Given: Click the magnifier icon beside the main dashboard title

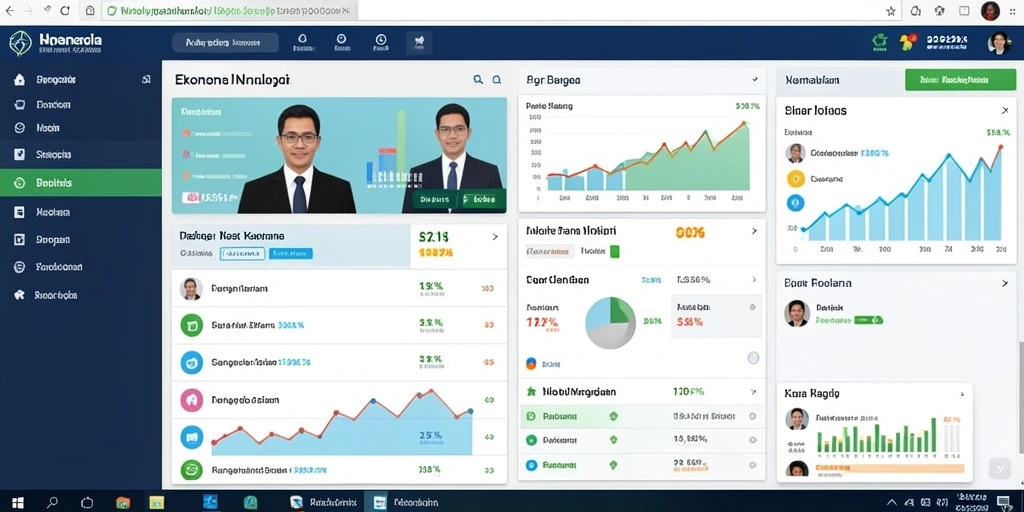Looking at the screenshot, I should coord(478,80).
